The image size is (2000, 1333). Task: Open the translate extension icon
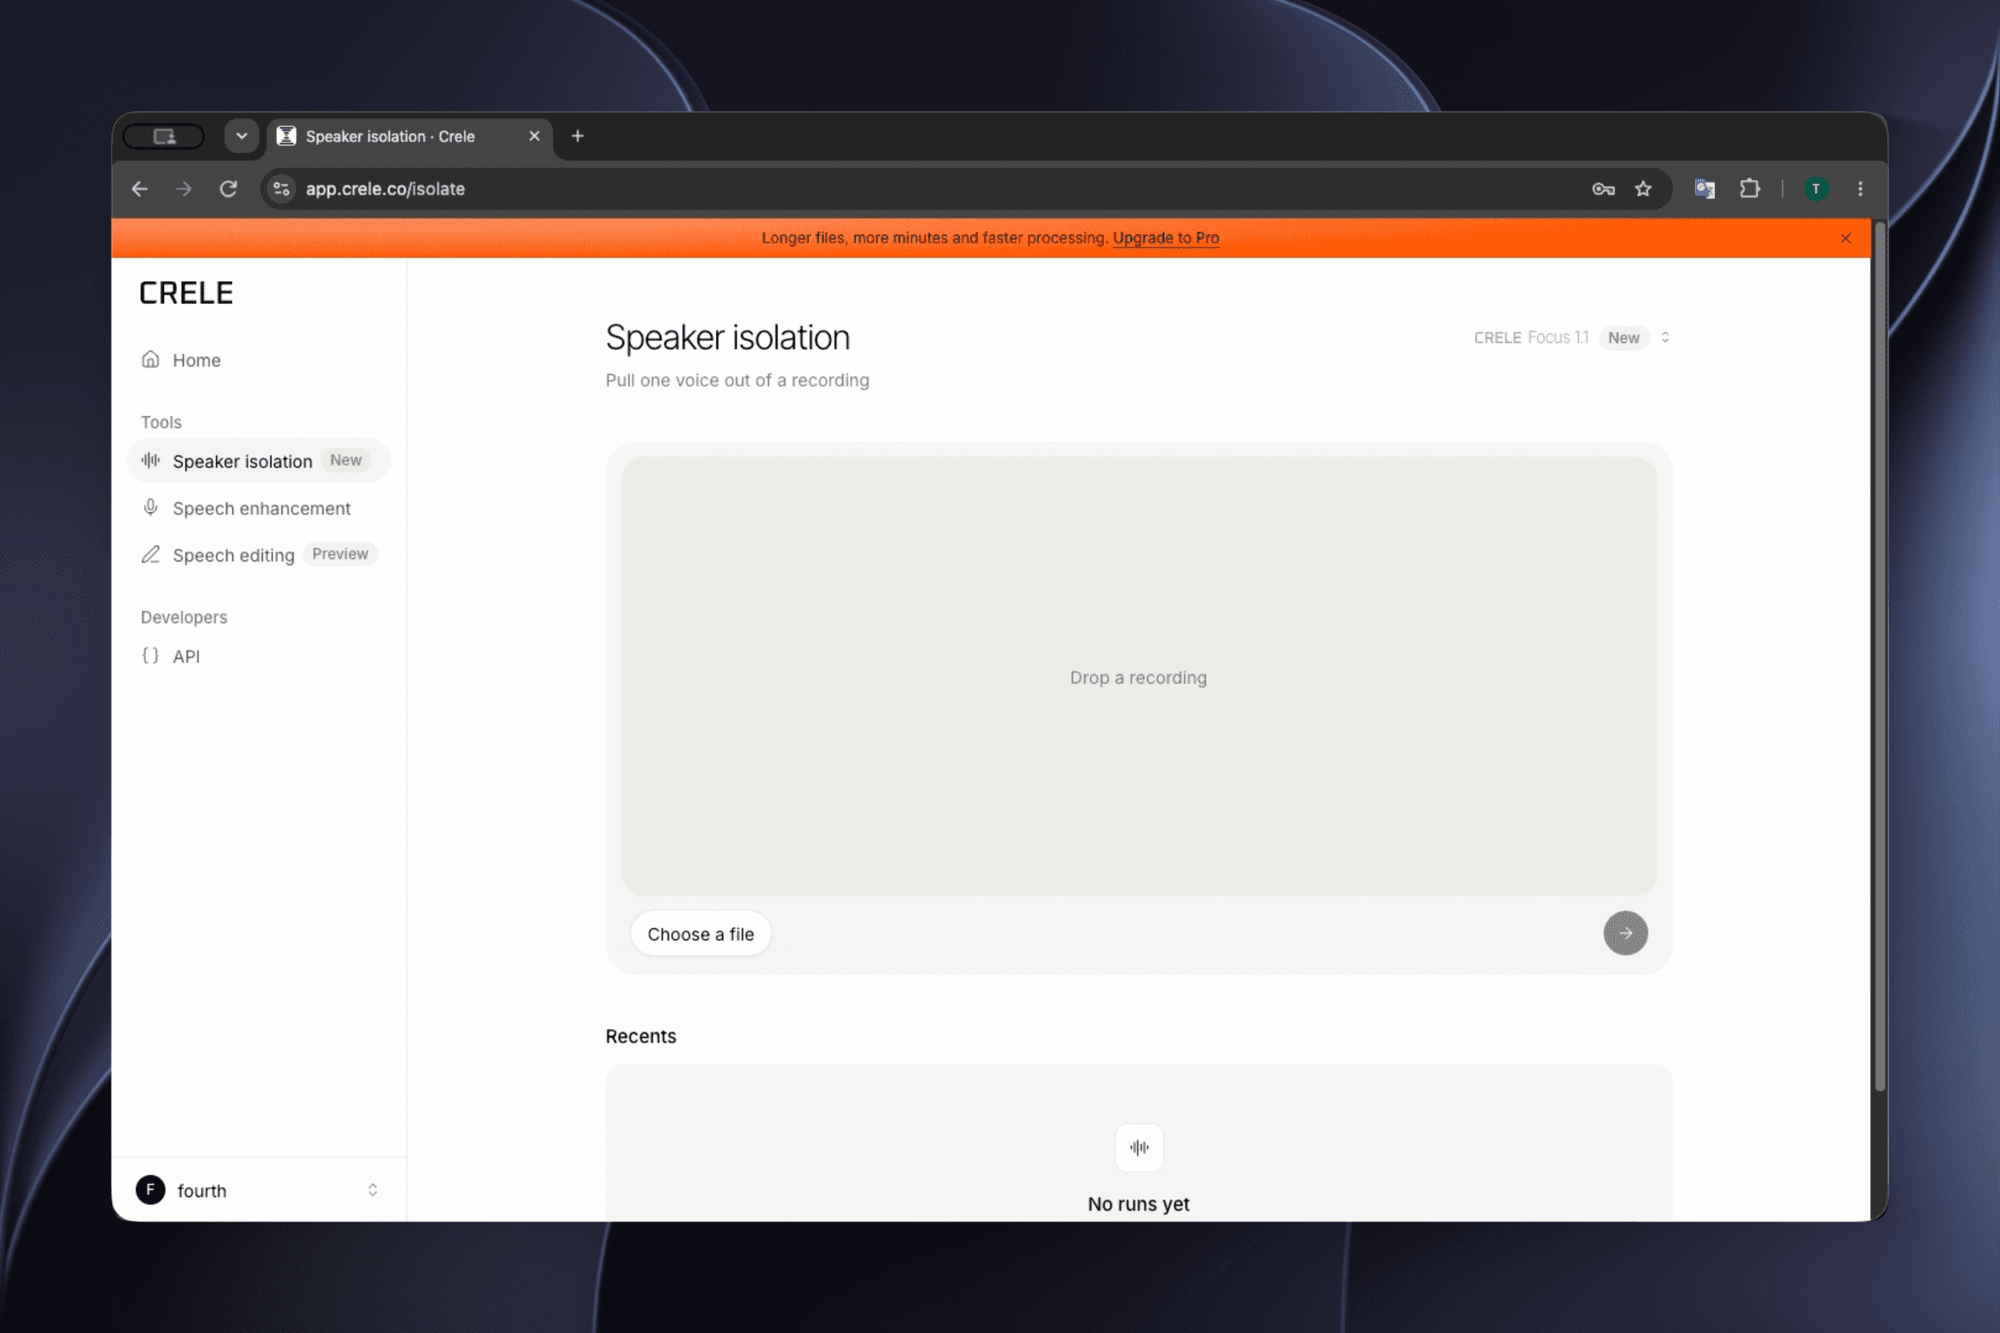(x=1705, y=189)
